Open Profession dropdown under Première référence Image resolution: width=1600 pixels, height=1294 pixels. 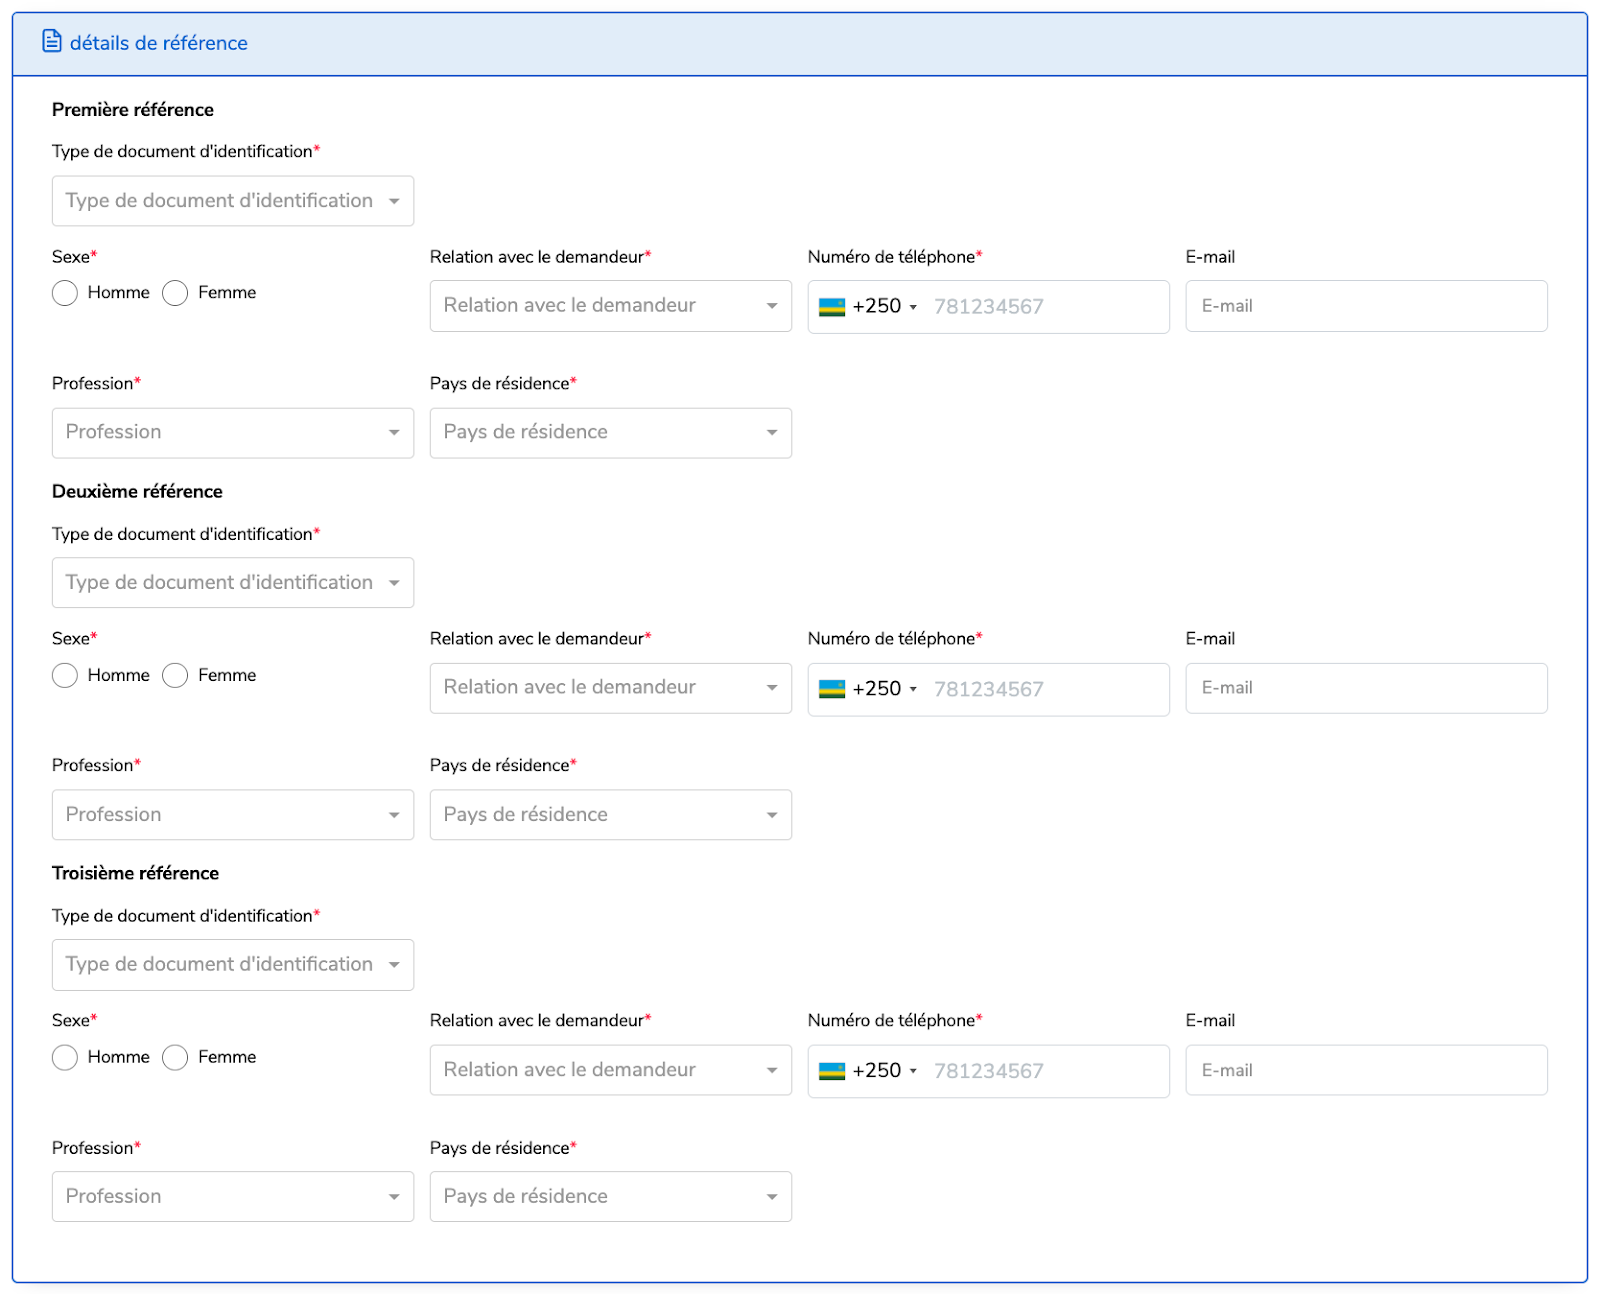(x=233, y=433)
